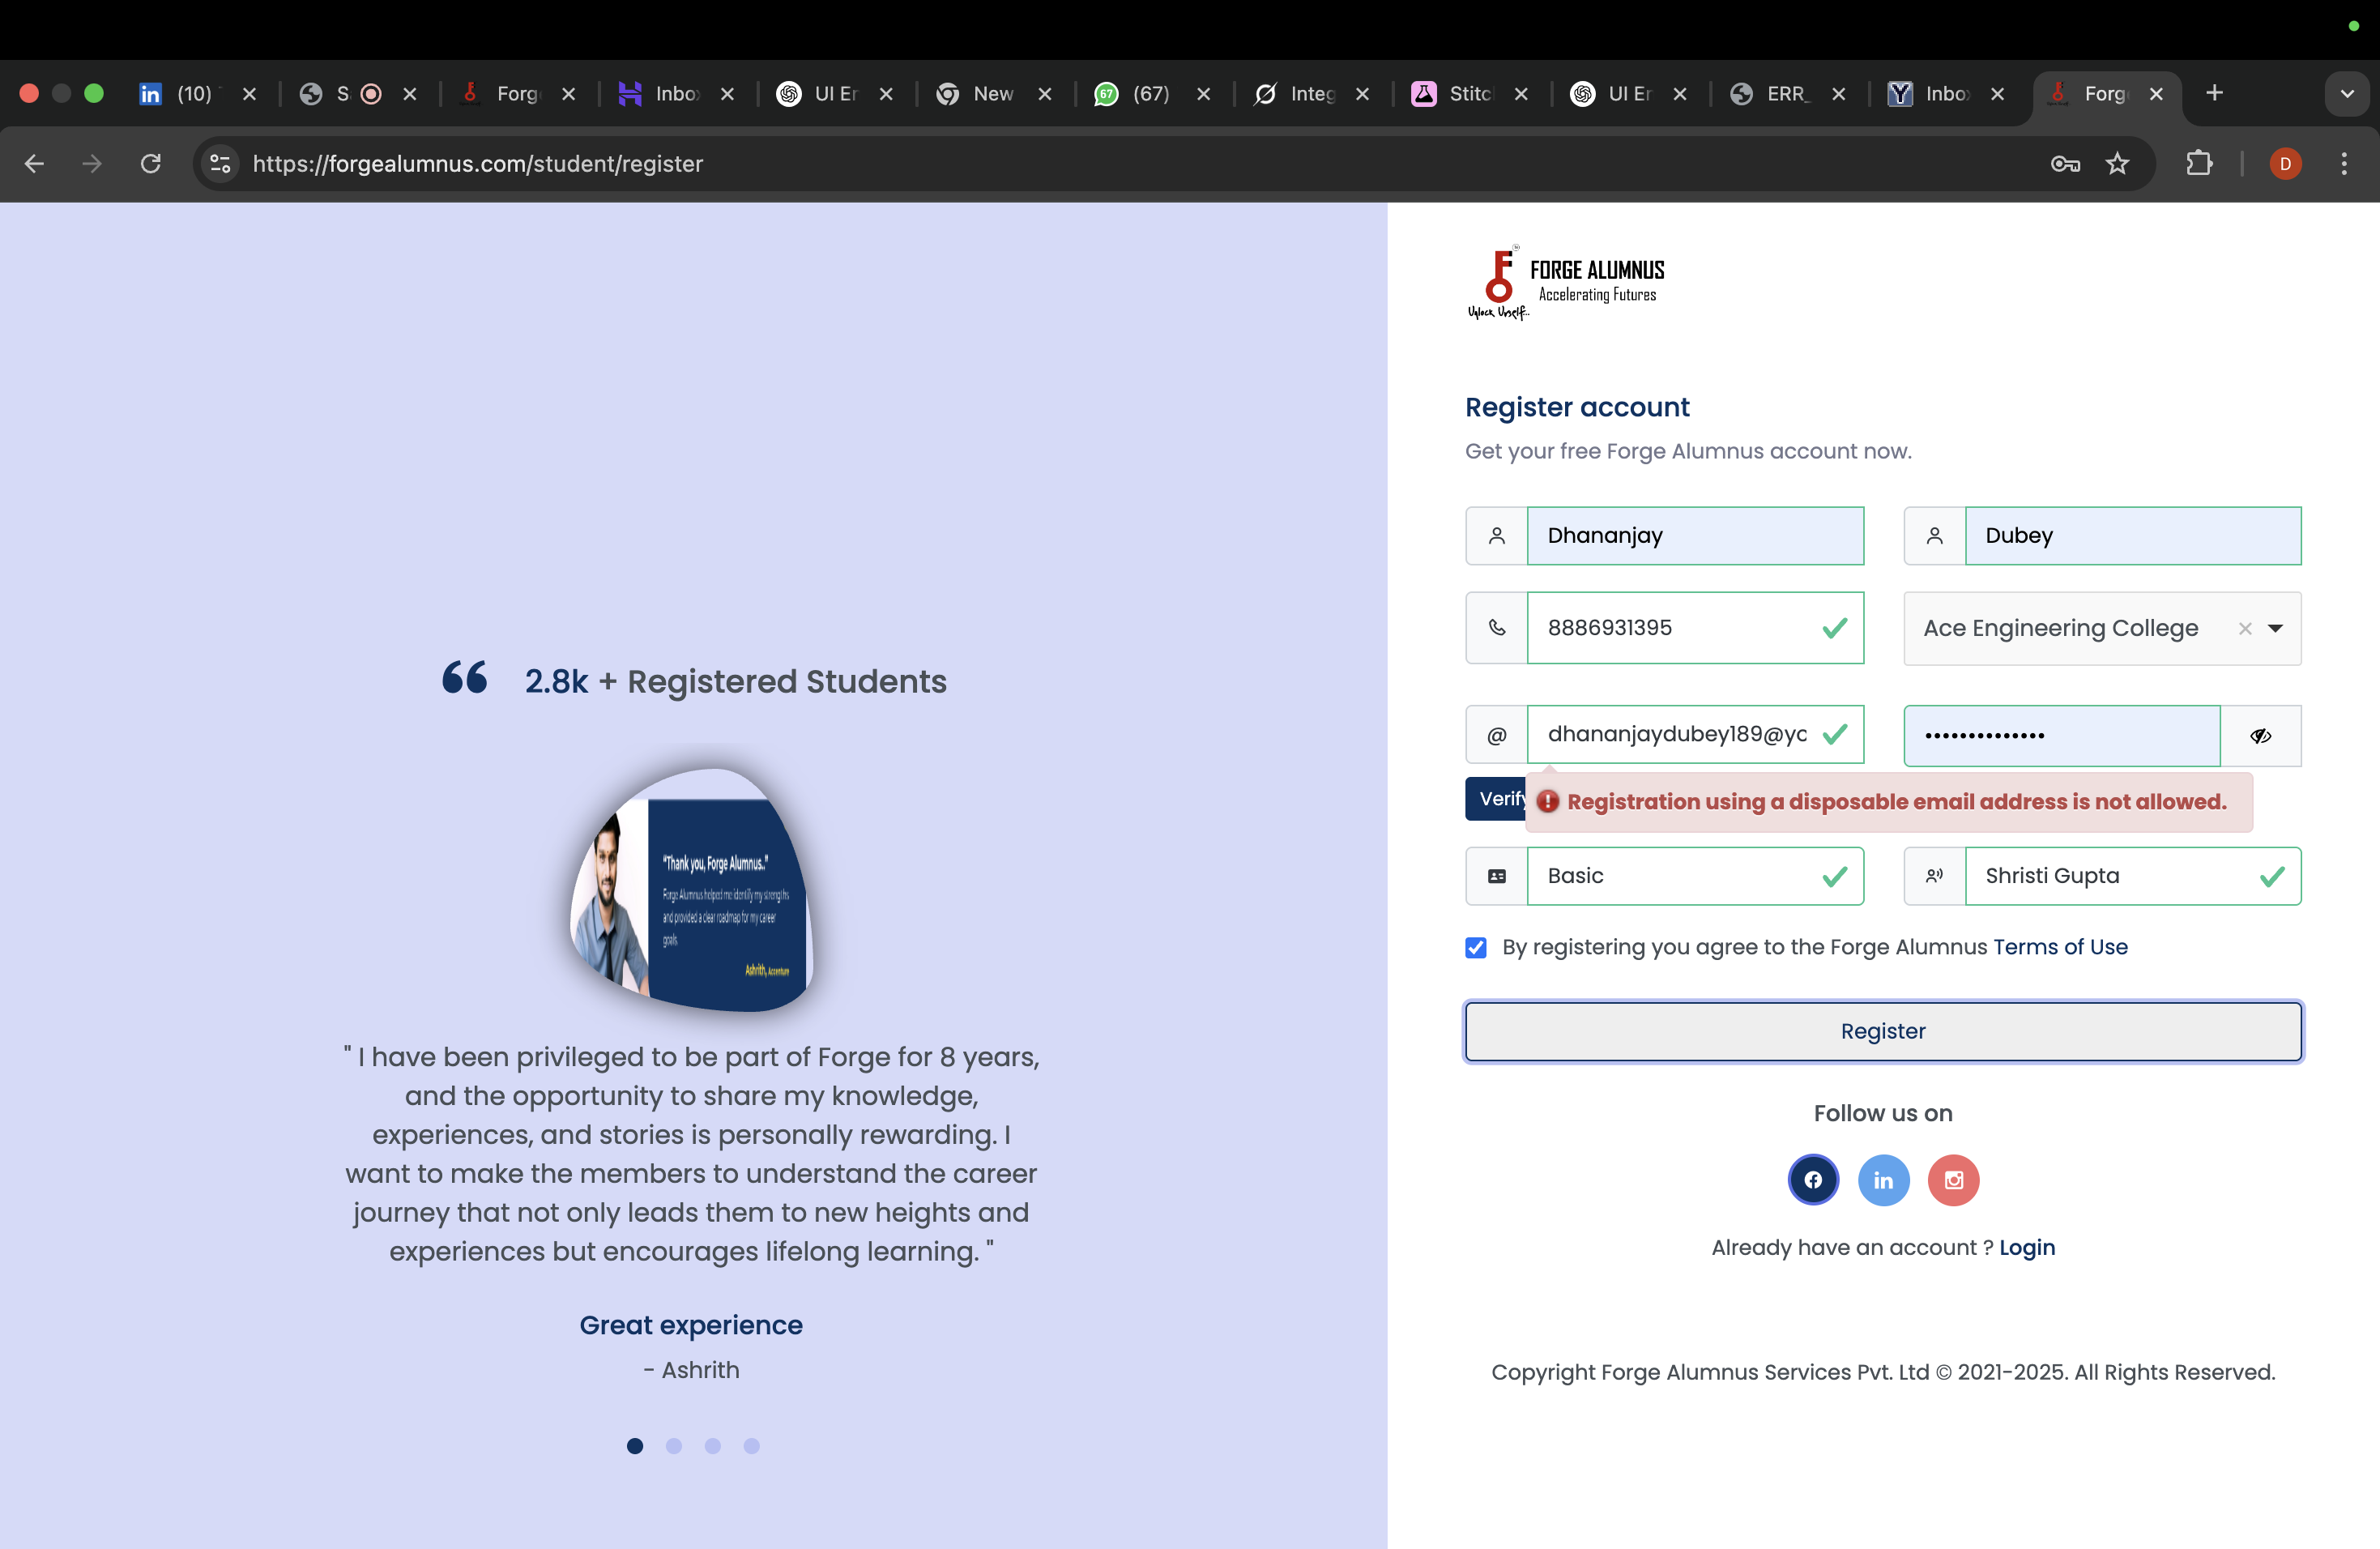Screen dimensions: 2380x1549
Task: Open the Chrome three-dot menu
Action: pyautogui.click(x=2343, y=163)
